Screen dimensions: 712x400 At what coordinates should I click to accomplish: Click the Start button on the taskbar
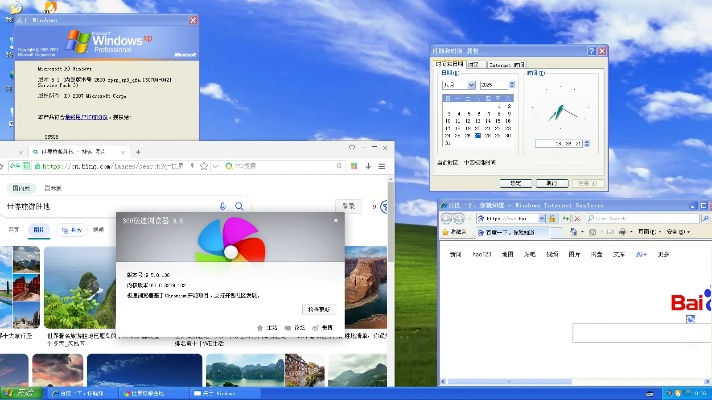click(21, 393)
